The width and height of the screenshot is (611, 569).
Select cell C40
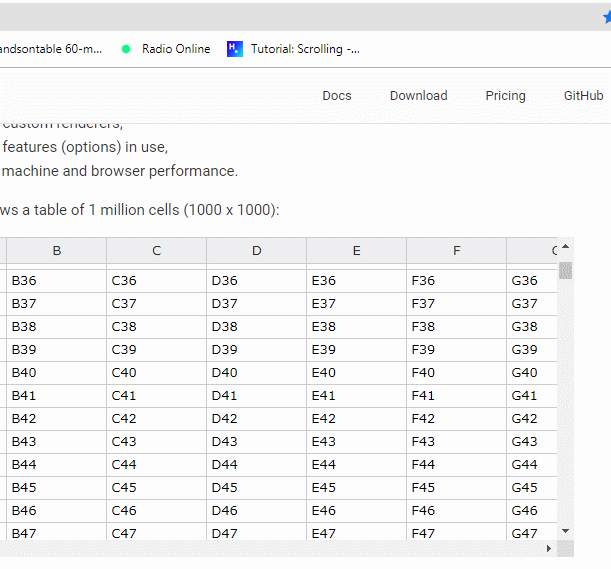pos(157,373)
